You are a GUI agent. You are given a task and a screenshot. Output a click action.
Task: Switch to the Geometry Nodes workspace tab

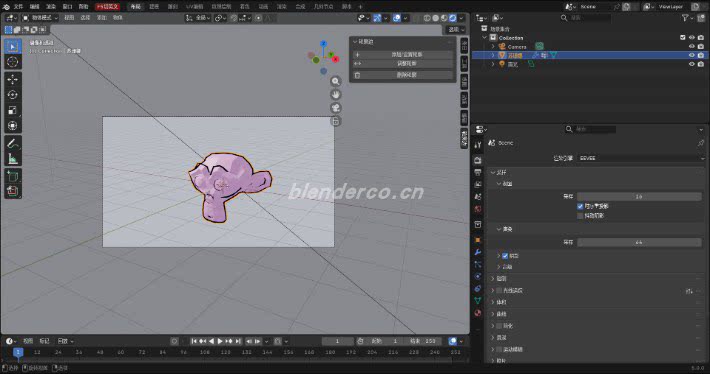(x=323, y=7)
